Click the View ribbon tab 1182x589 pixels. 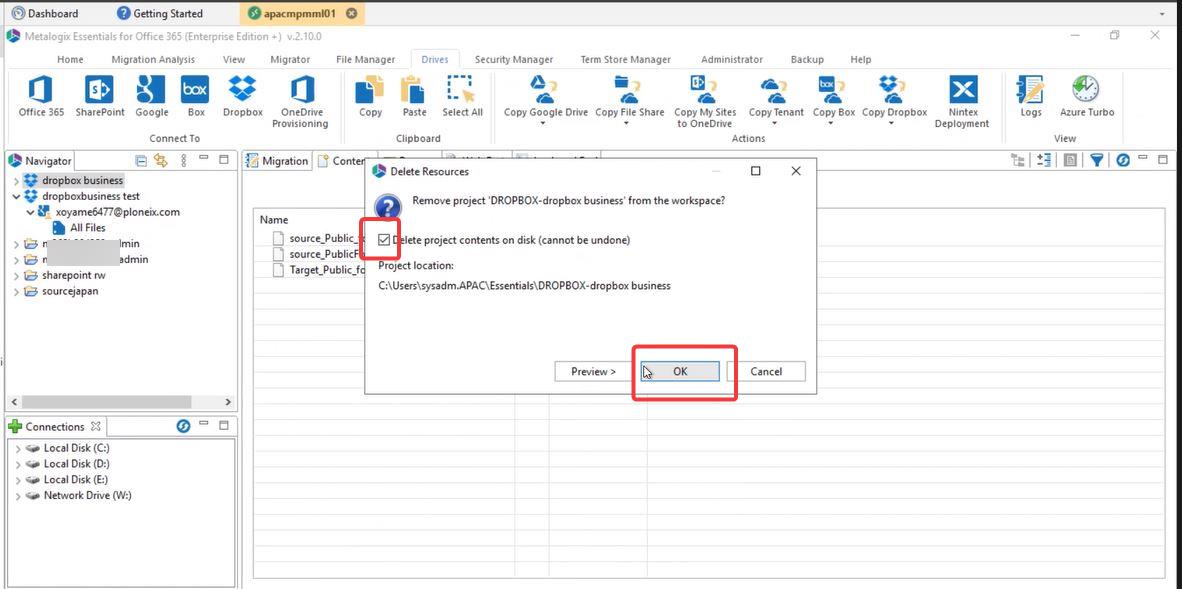[234, 60]
